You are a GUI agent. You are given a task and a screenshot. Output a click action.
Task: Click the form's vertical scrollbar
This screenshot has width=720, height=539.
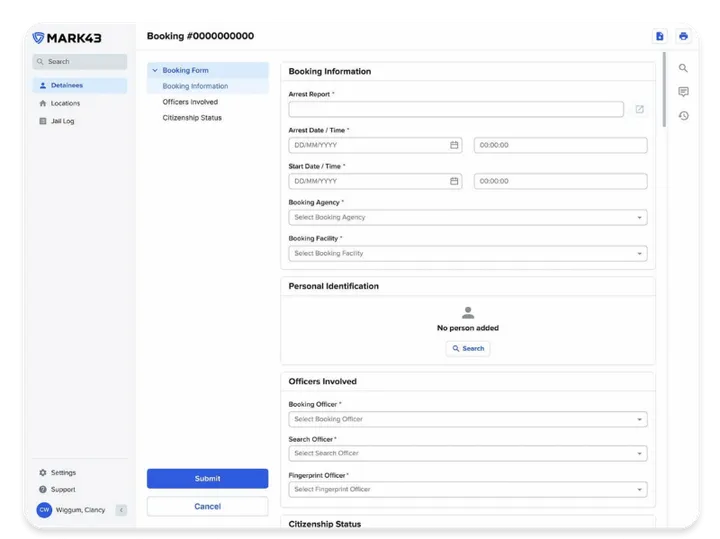coord(664,90)
